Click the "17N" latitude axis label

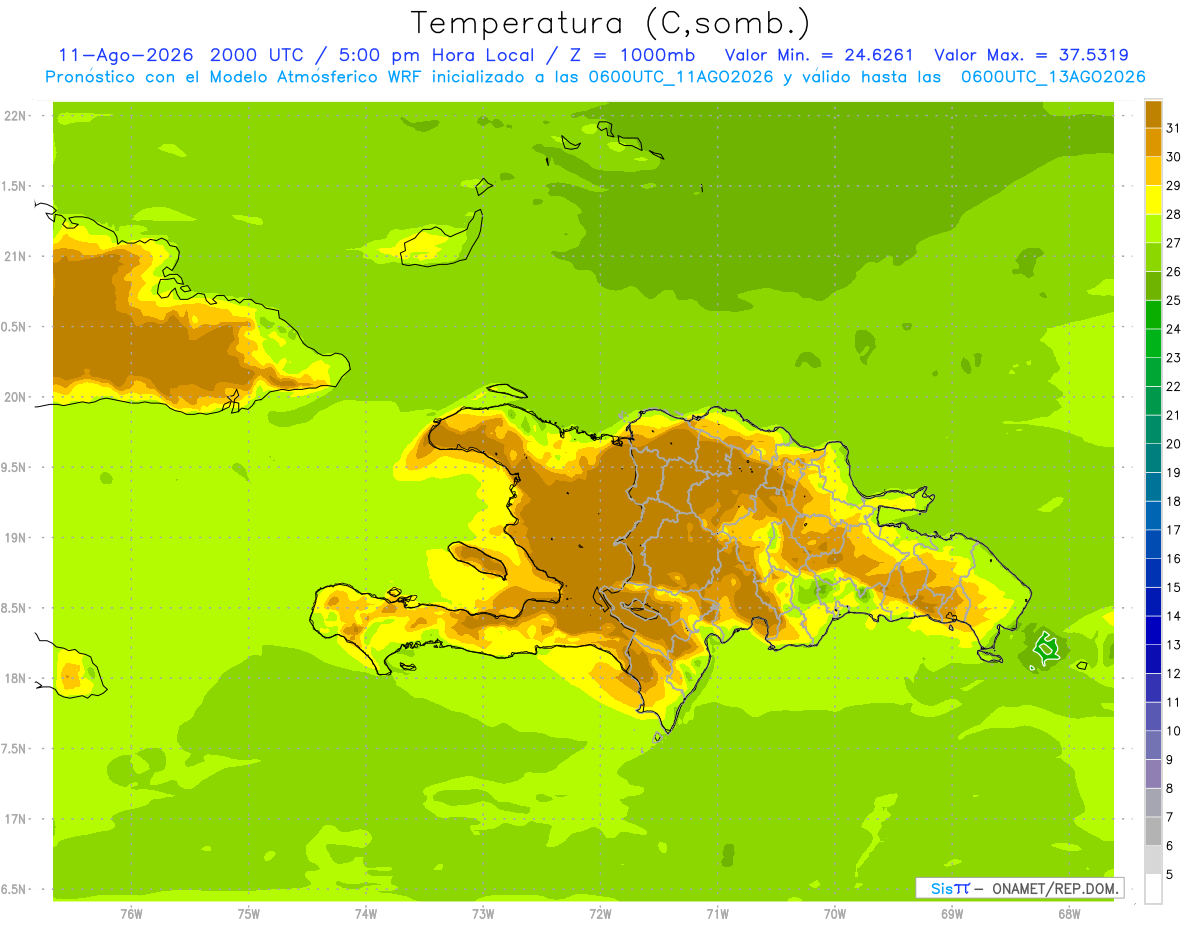[x=17, y=819]
